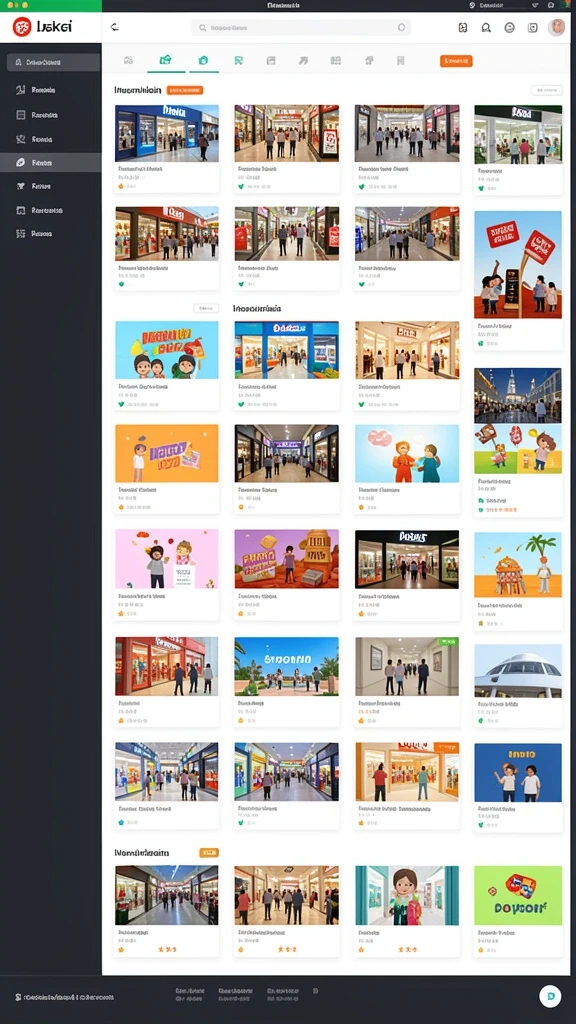Click the round chat bubble in the footer corner
Screen dimensions: 576x1024
(x=550, y=996)
